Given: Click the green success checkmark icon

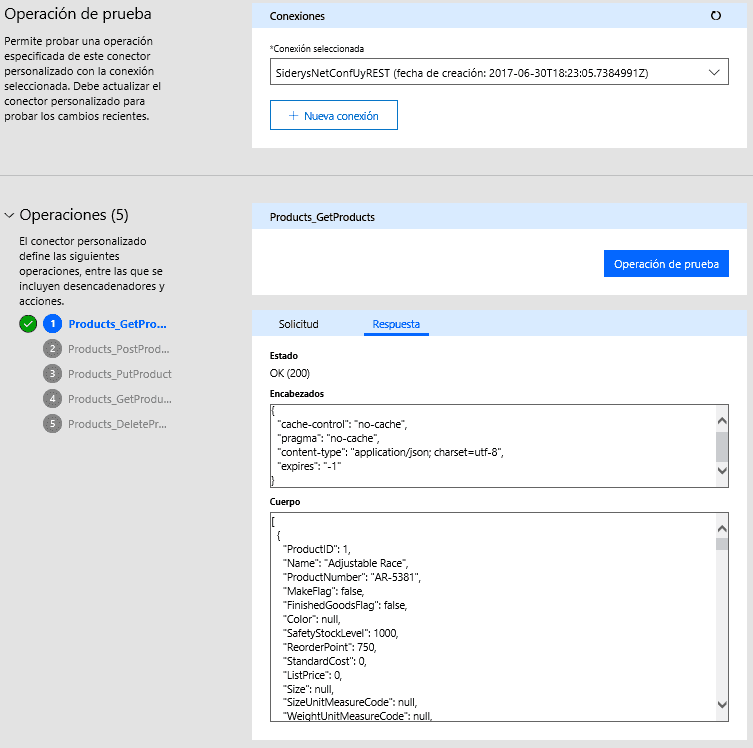Looking at the screenshot, I should pos(28,324).
